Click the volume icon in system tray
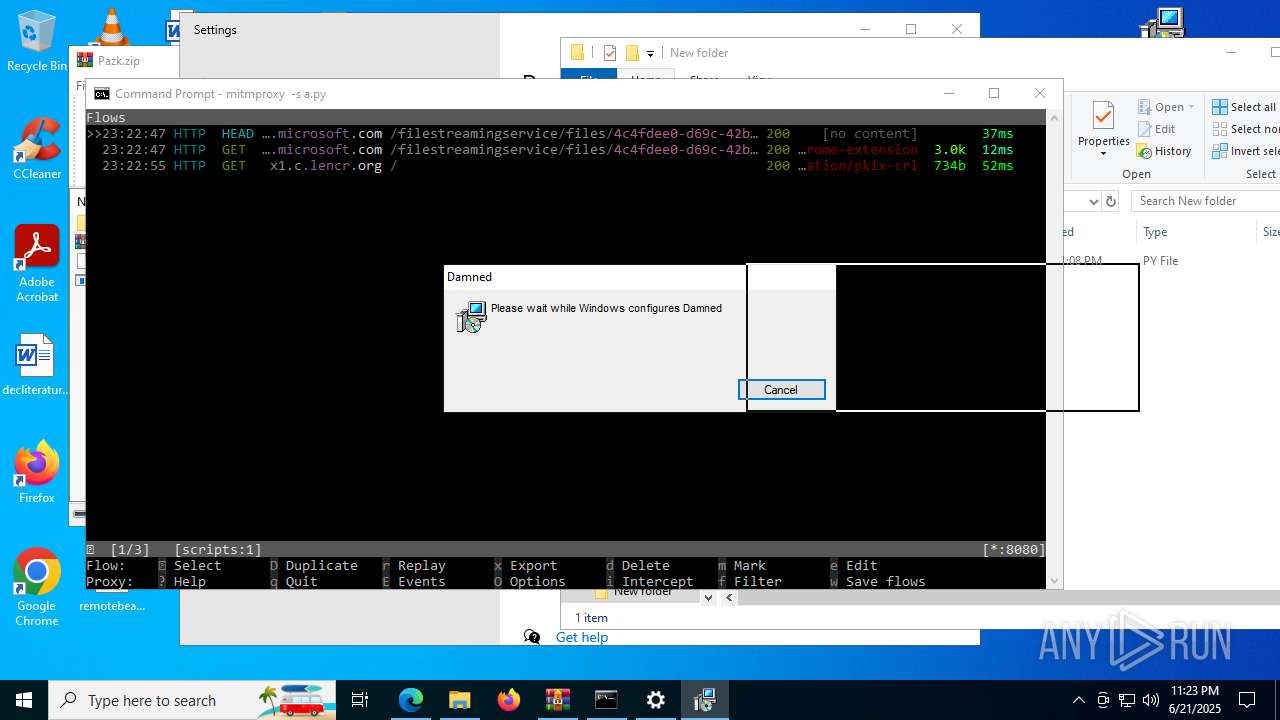 [x=1151, y=700]
